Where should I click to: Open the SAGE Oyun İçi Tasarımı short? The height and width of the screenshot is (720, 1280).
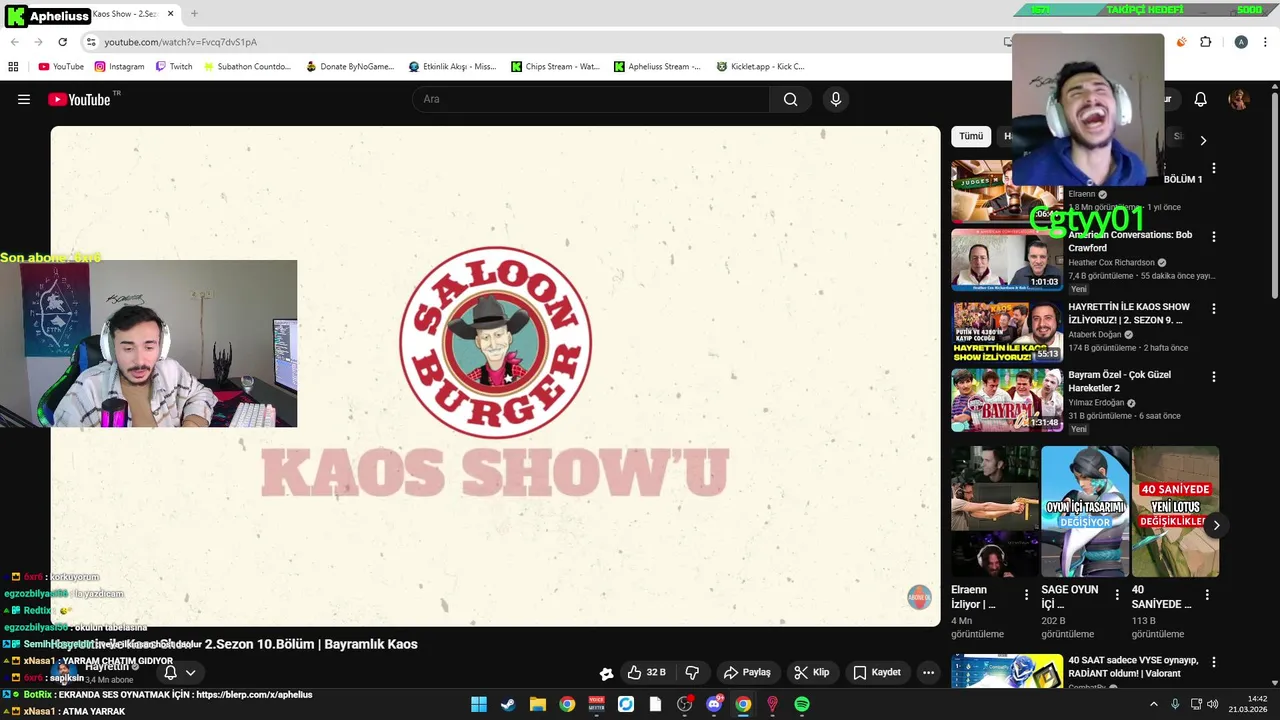(1085, 511)
